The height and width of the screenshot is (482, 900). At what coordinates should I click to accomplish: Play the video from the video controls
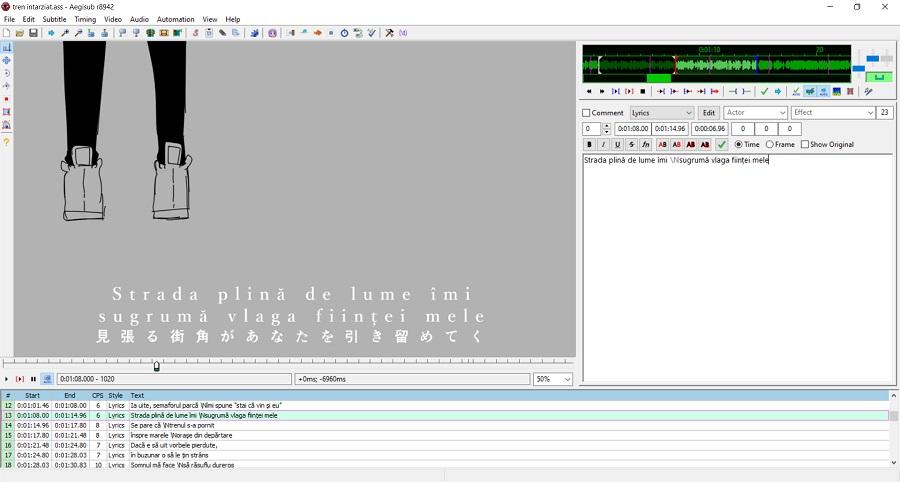click(7, 379)
